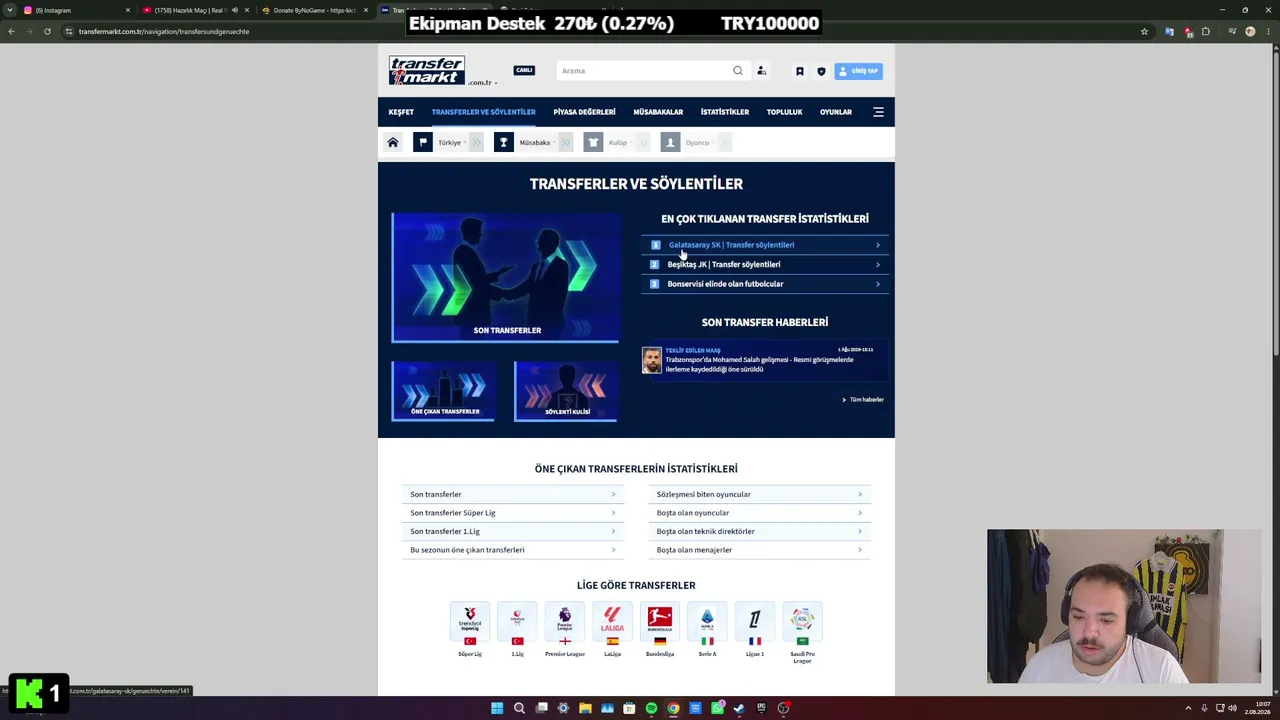Click the trophy icon next to Müsabaka
This screenshot has width=1280, height=720.
coord(503,143)
